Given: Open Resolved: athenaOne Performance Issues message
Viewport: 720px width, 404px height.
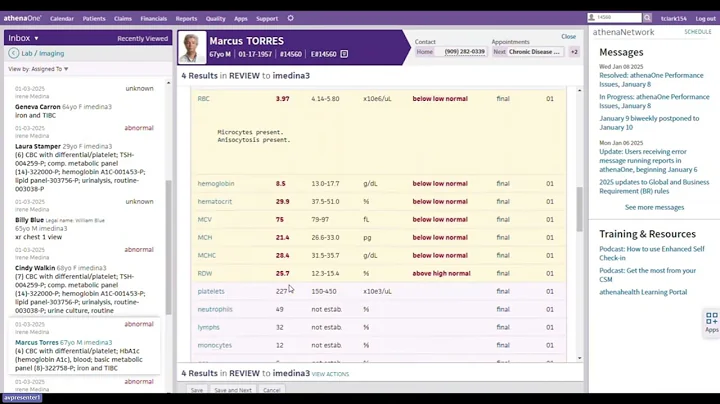Looking at the screenshot, I should 651,80.
